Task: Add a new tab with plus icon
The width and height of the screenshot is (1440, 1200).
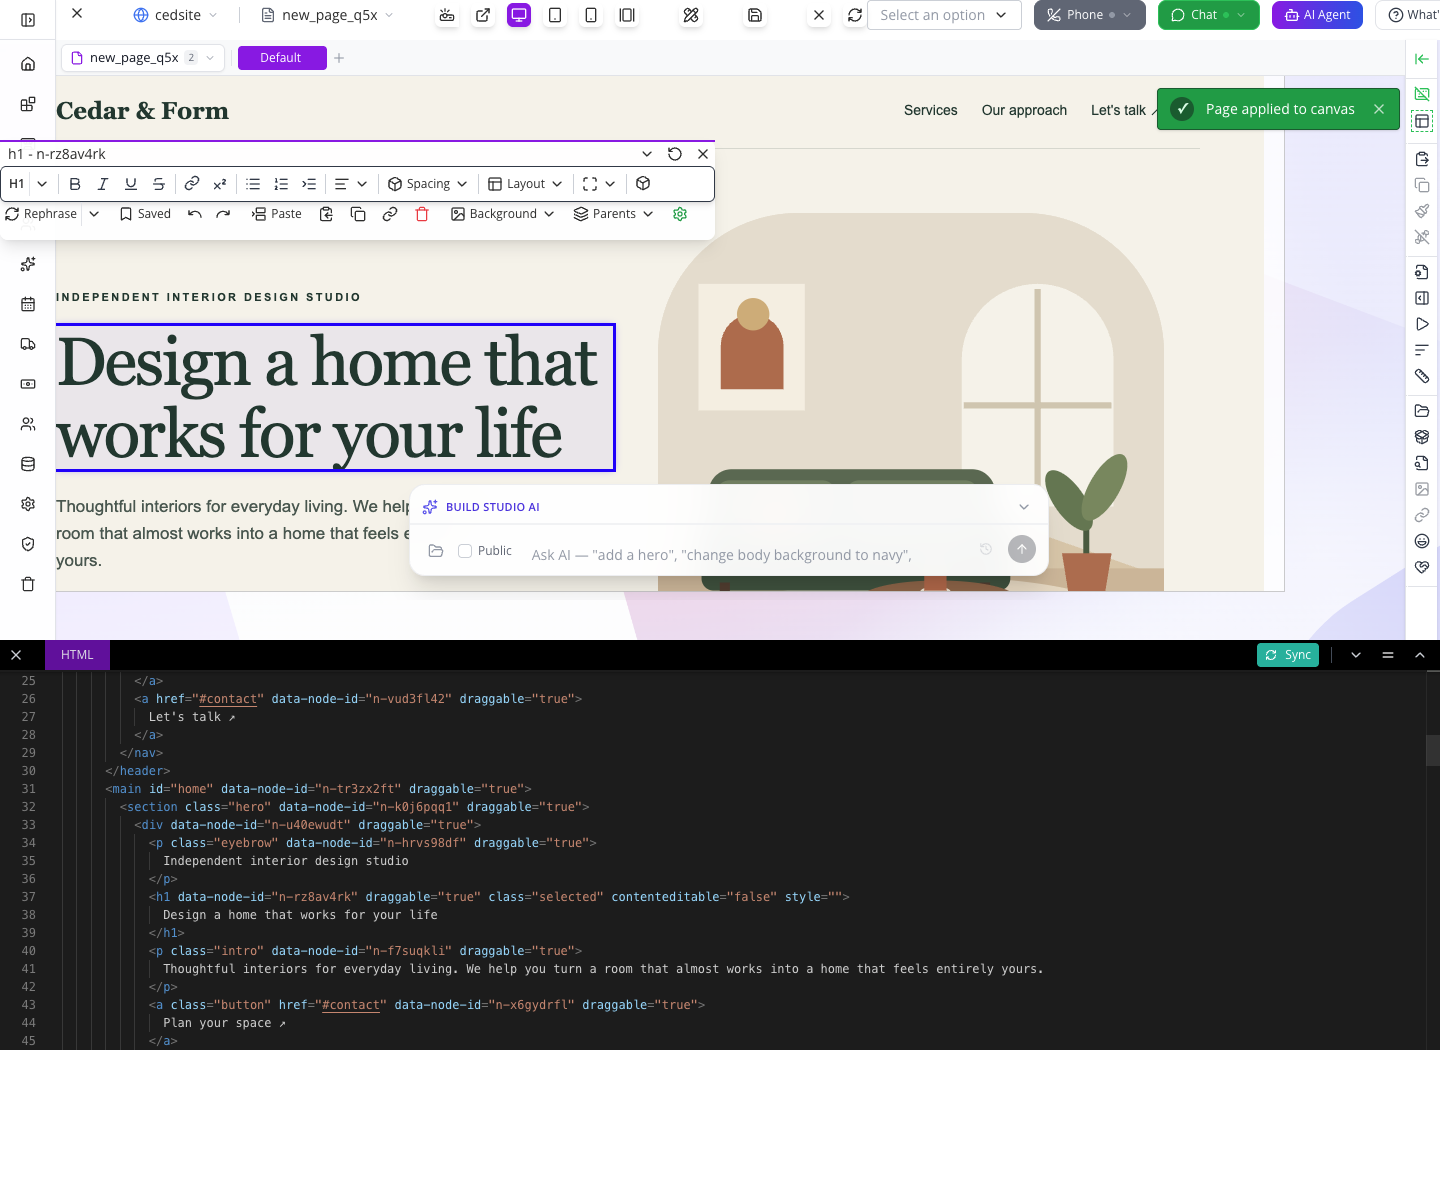Action: [x=339, y=58]
